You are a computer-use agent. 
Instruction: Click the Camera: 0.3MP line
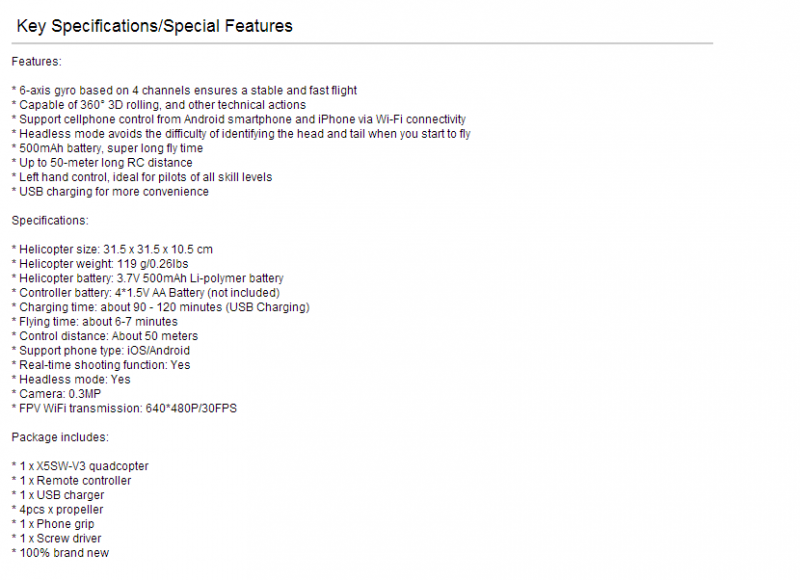pyautogui.click(x=57, y=394)
